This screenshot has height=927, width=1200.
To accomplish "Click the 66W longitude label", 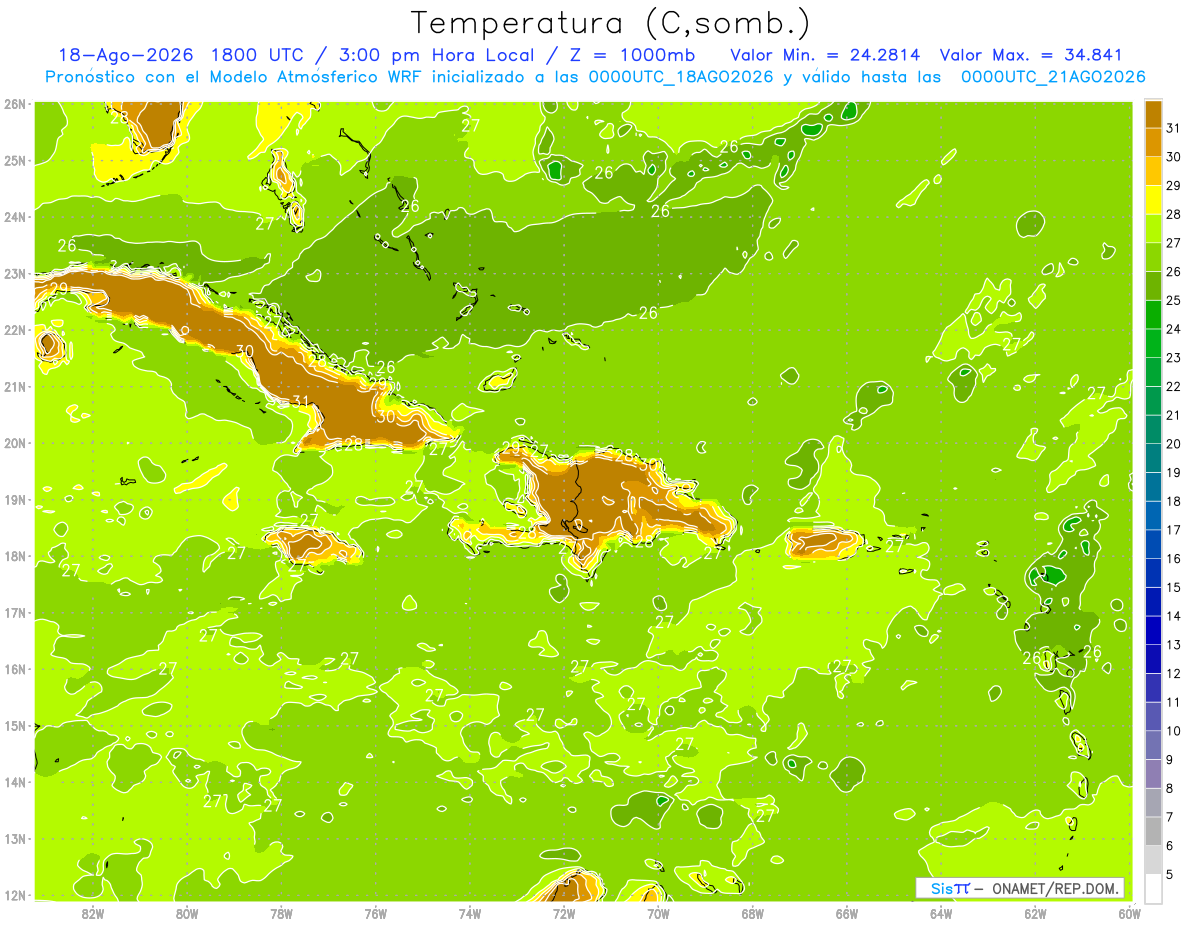I will coord(847,913).
